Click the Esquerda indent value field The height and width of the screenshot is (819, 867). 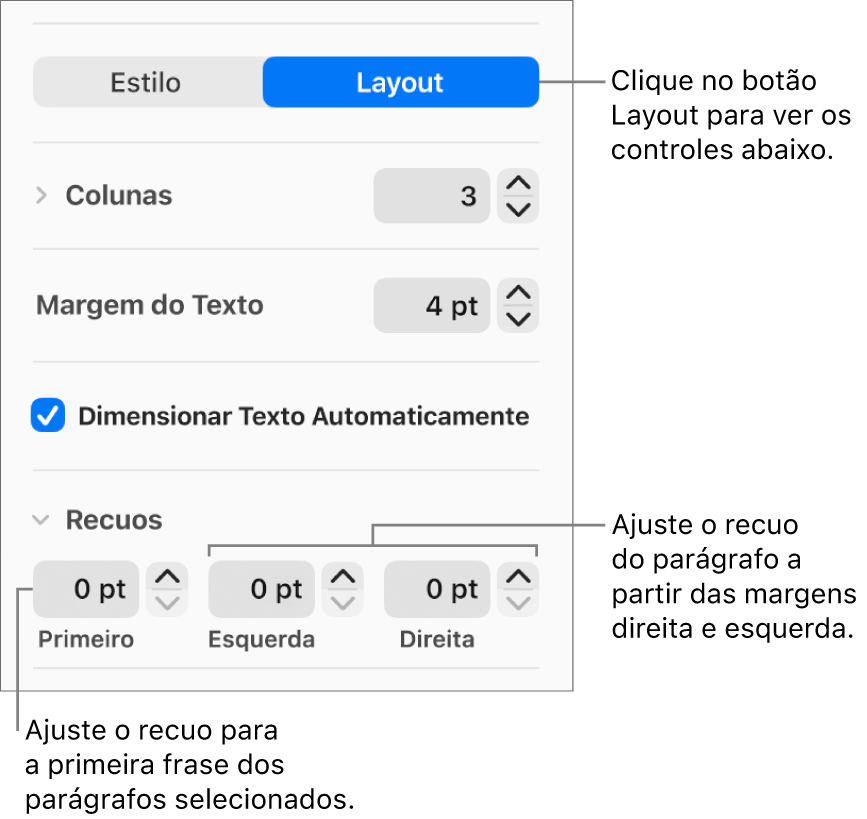tap(262, 590)
